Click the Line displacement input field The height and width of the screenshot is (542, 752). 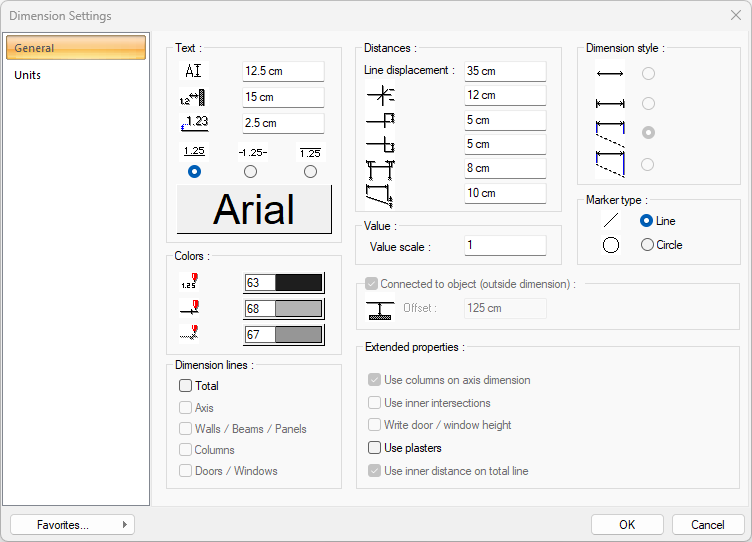(505, 71)
